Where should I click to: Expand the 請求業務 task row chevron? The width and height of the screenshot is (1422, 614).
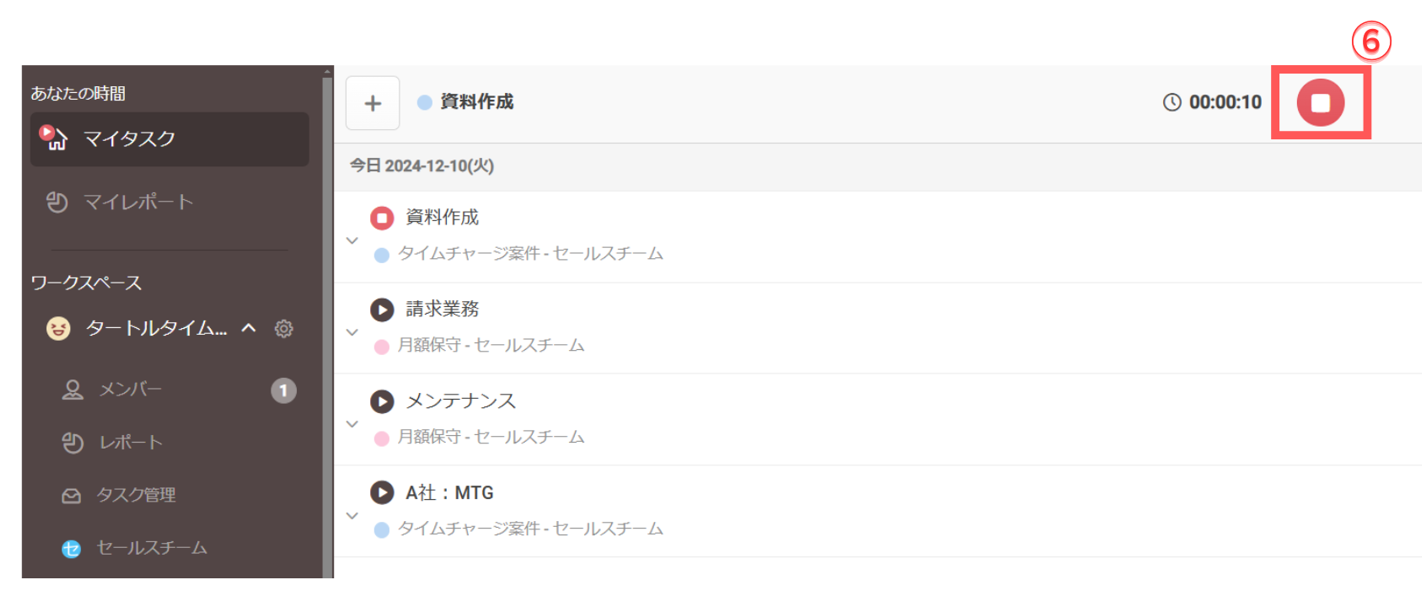click(352, 332)
